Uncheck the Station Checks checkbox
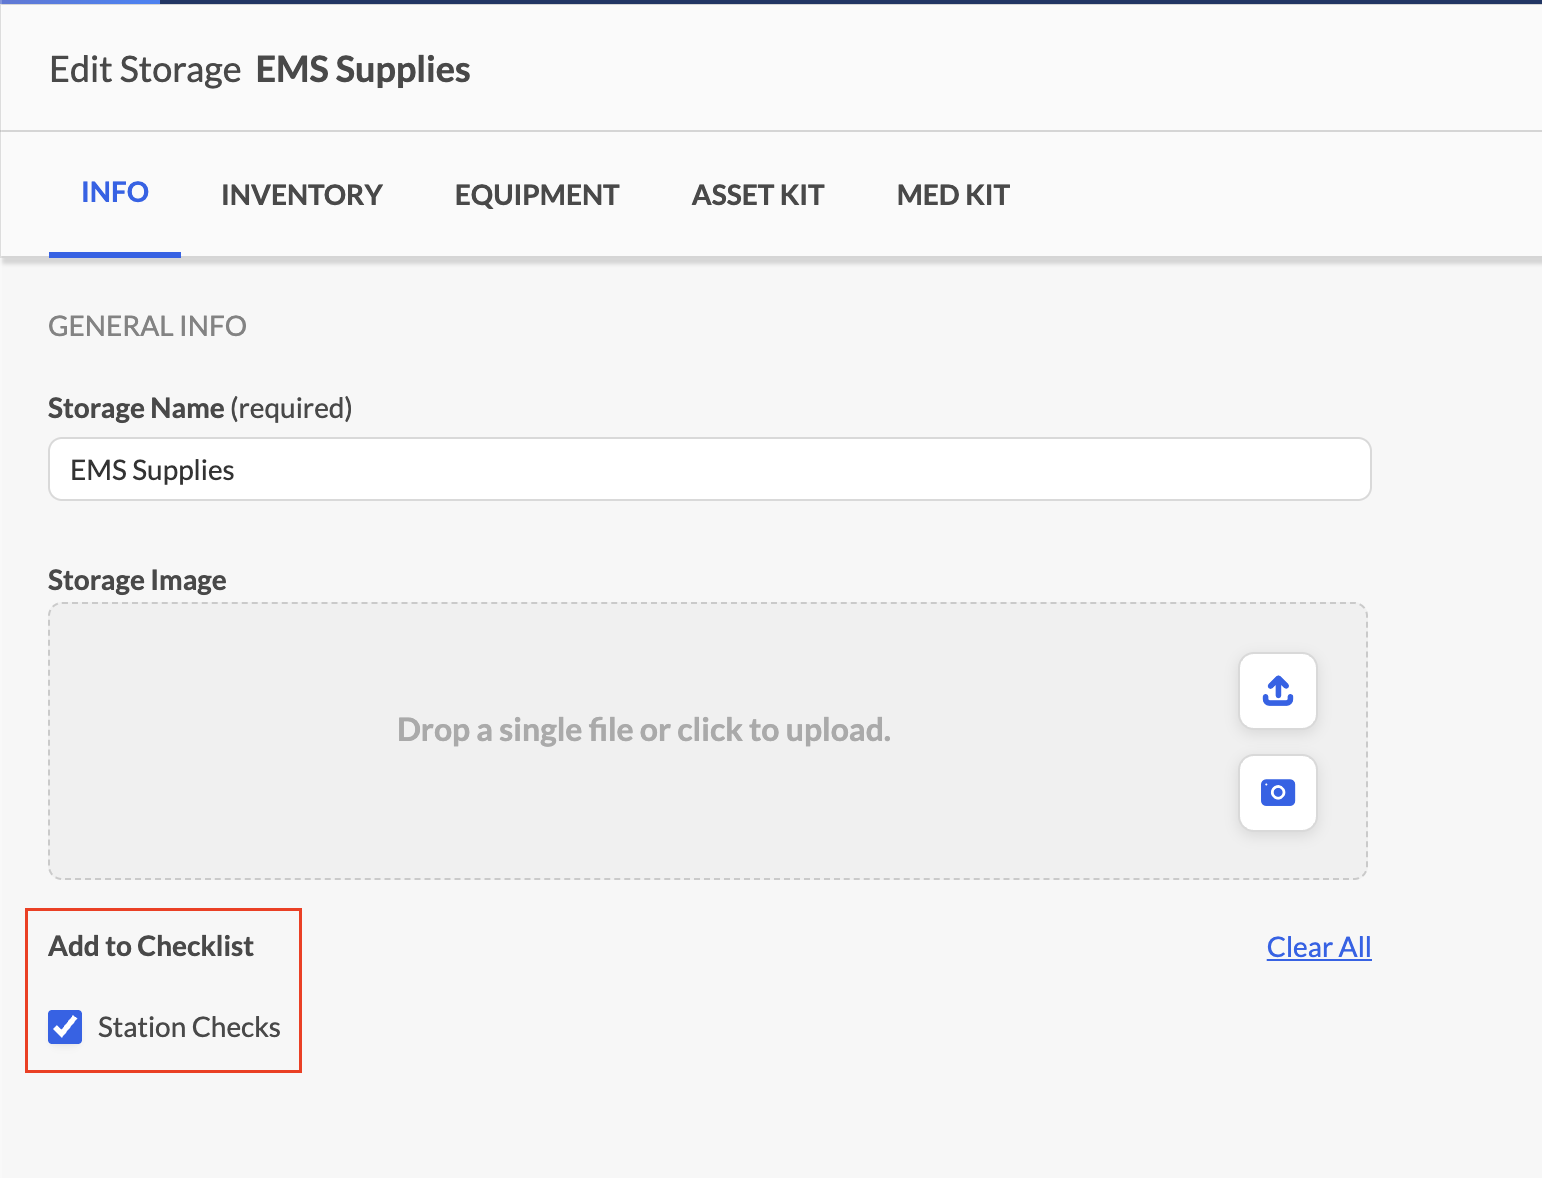 66,1027
